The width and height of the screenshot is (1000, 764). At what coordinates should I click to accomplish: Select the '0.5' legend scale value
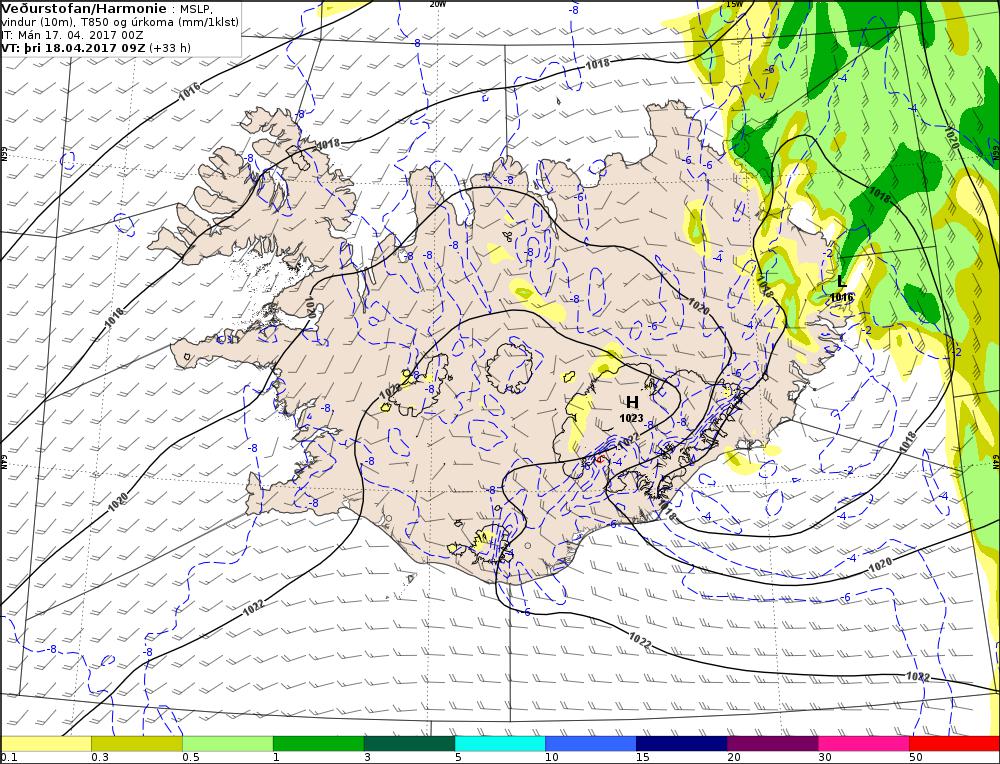[x=191, y=758]
